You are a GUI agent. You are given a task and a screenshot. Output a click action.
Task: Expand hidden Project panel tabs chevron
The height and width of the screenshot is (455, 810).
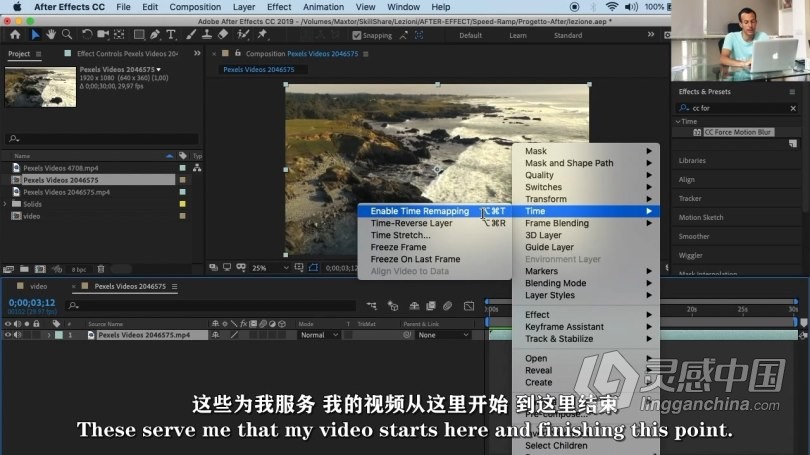click(x=197, y=53)
